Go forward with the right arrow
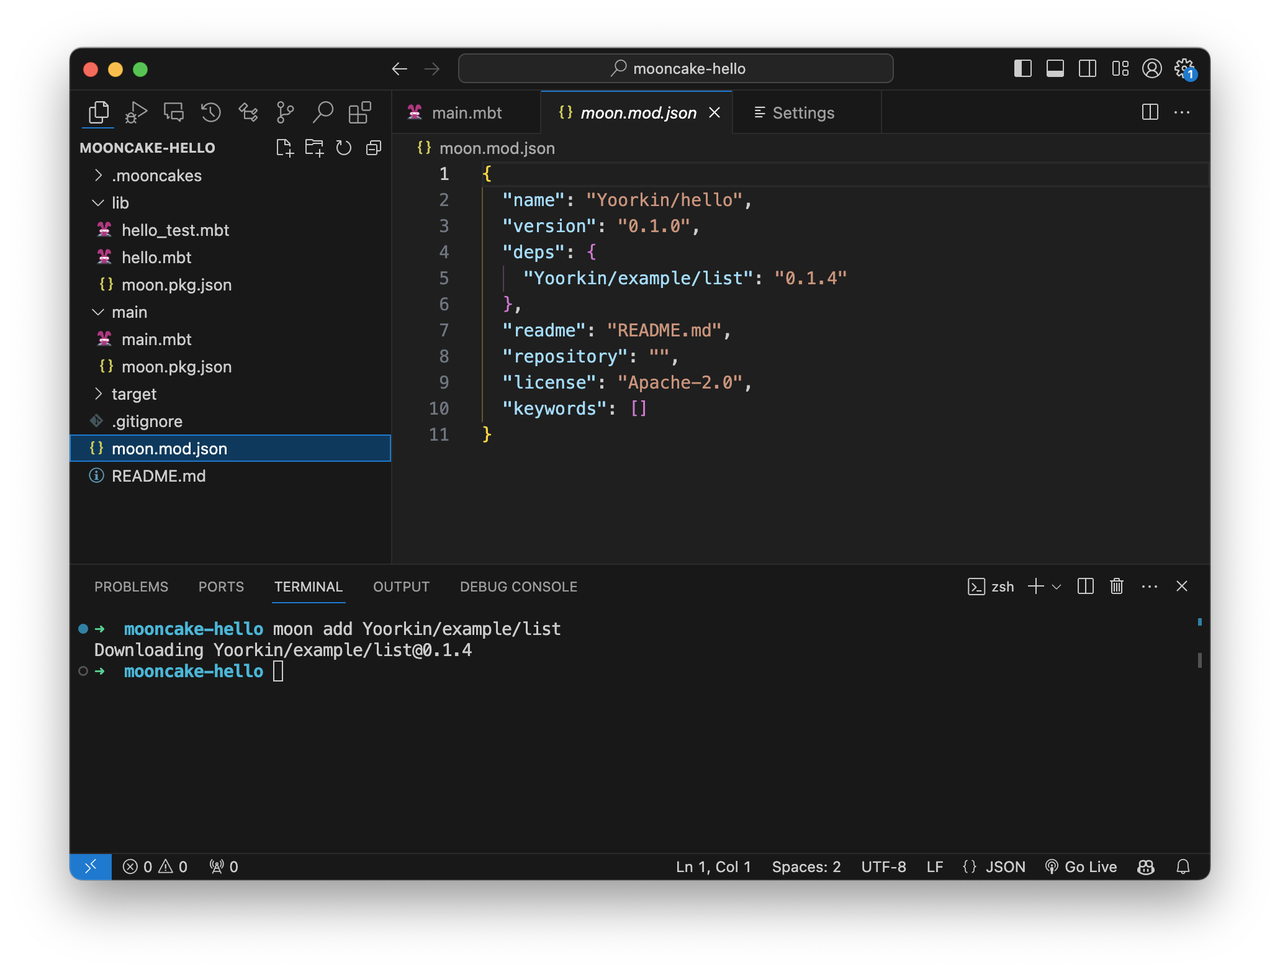This screenshot has width=1280, height=972. pos(432,69)
